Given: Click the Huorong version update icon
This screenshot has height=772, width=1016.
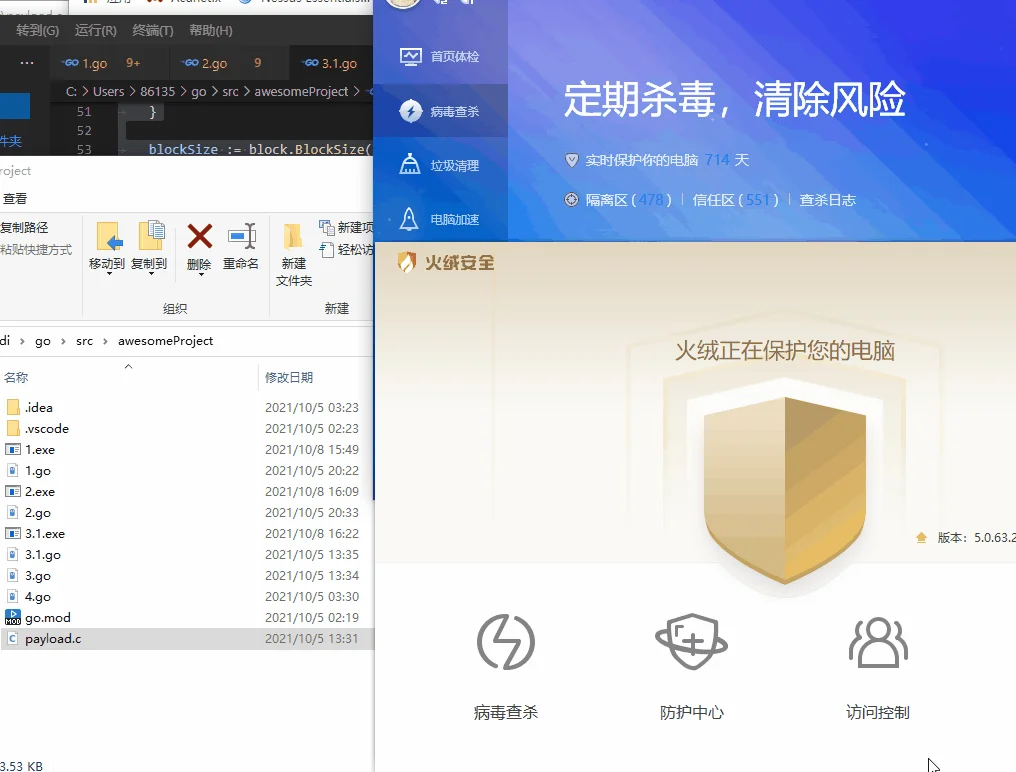Looking at the screenshot, I should 921,537.
